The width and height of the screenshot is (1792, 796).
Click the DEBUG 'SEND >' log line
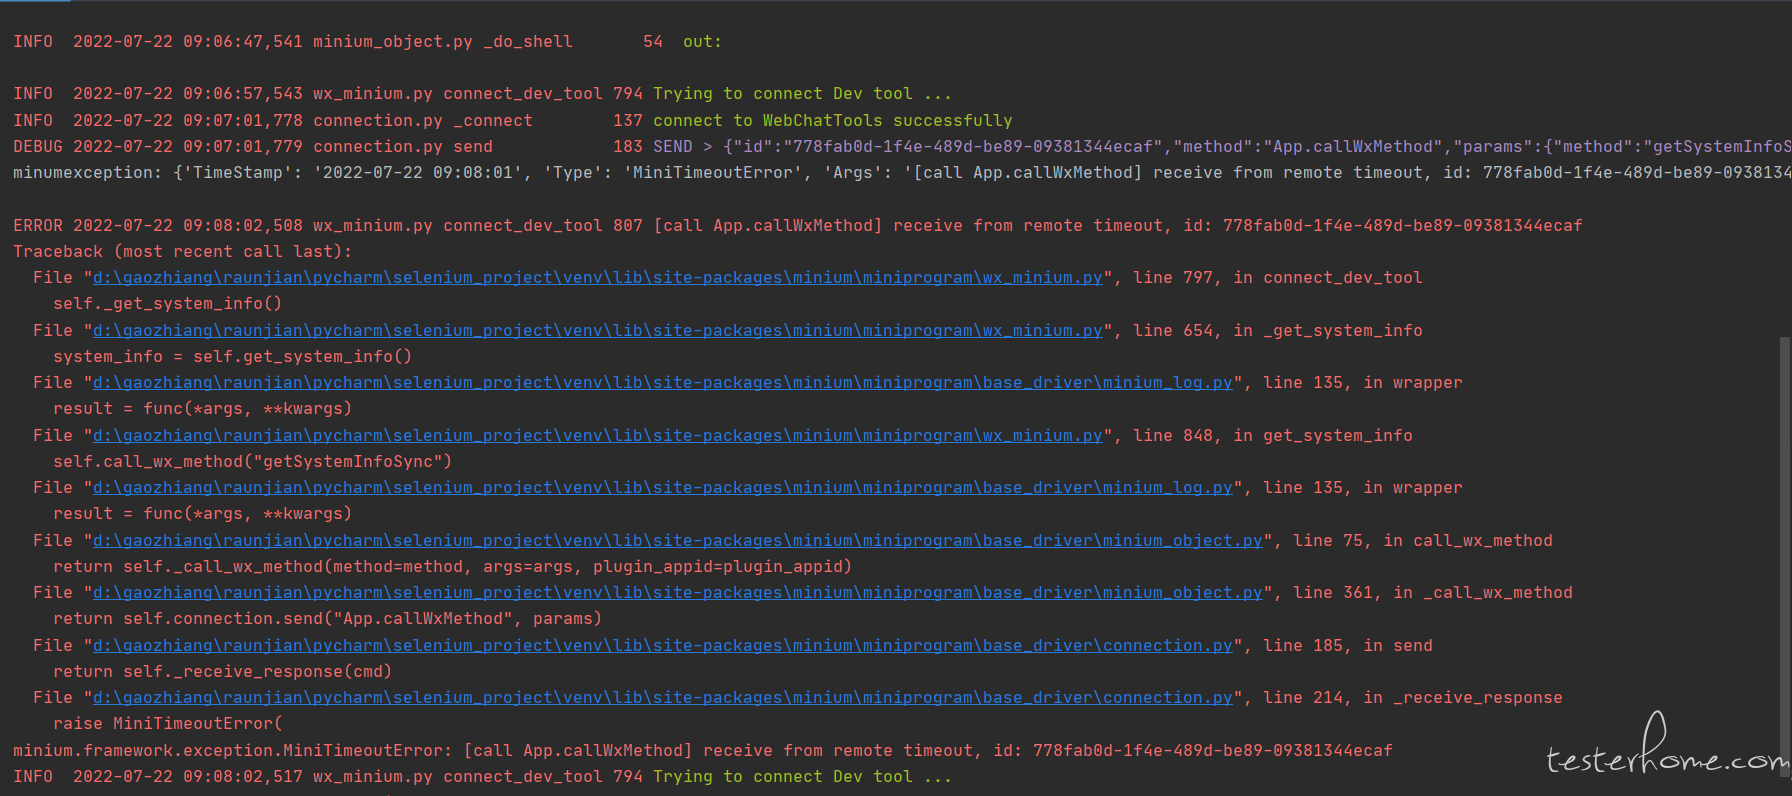pos(902,147)
